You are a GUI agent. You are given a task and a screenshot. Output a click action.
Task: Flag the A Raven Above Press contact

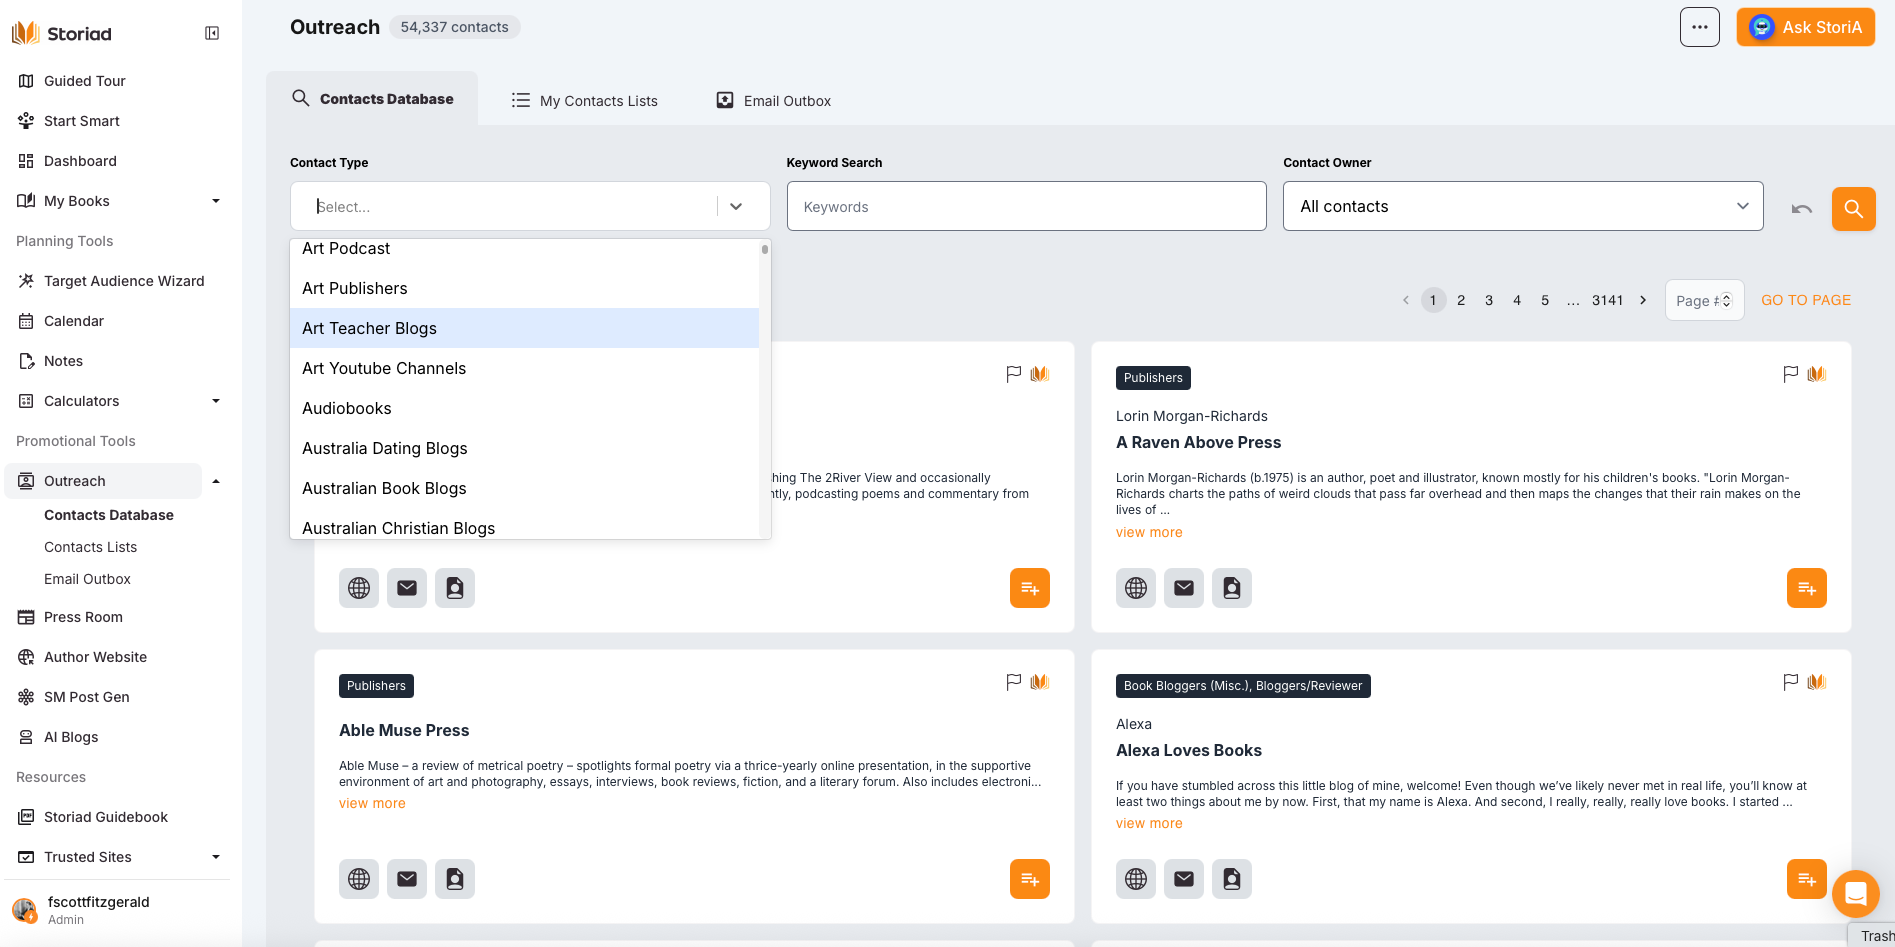pyautogui.click(x=1790, y=374)
